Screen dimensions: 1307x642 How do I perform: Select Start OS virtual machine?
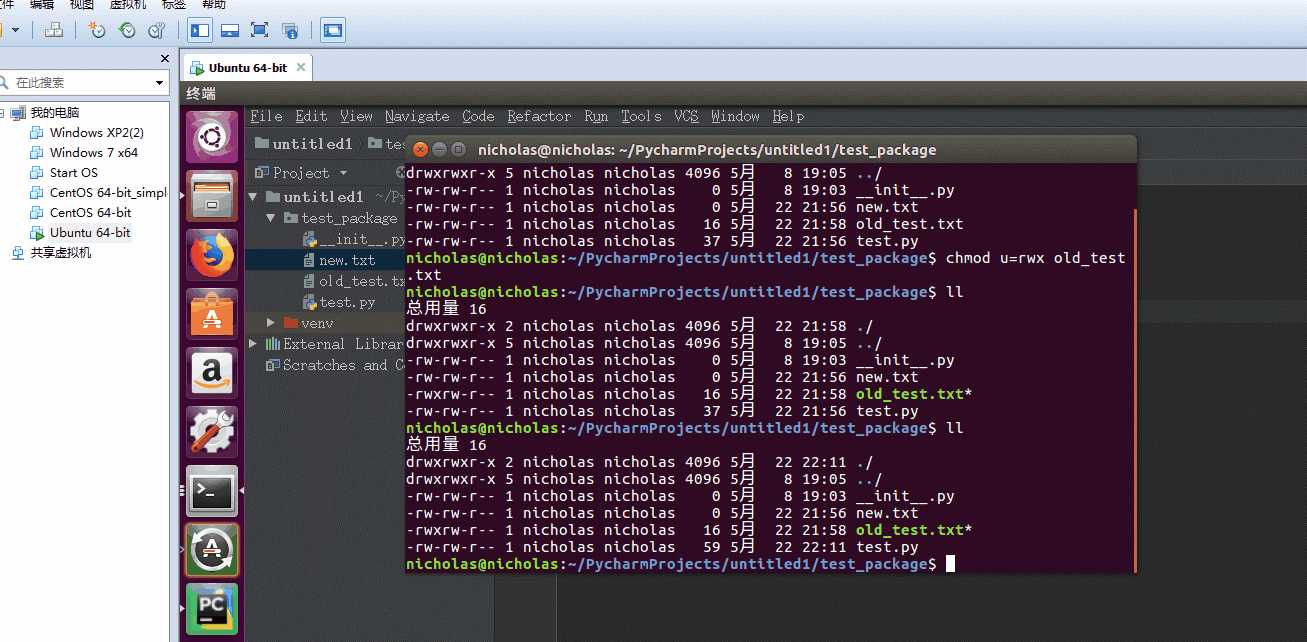[65, 172]
